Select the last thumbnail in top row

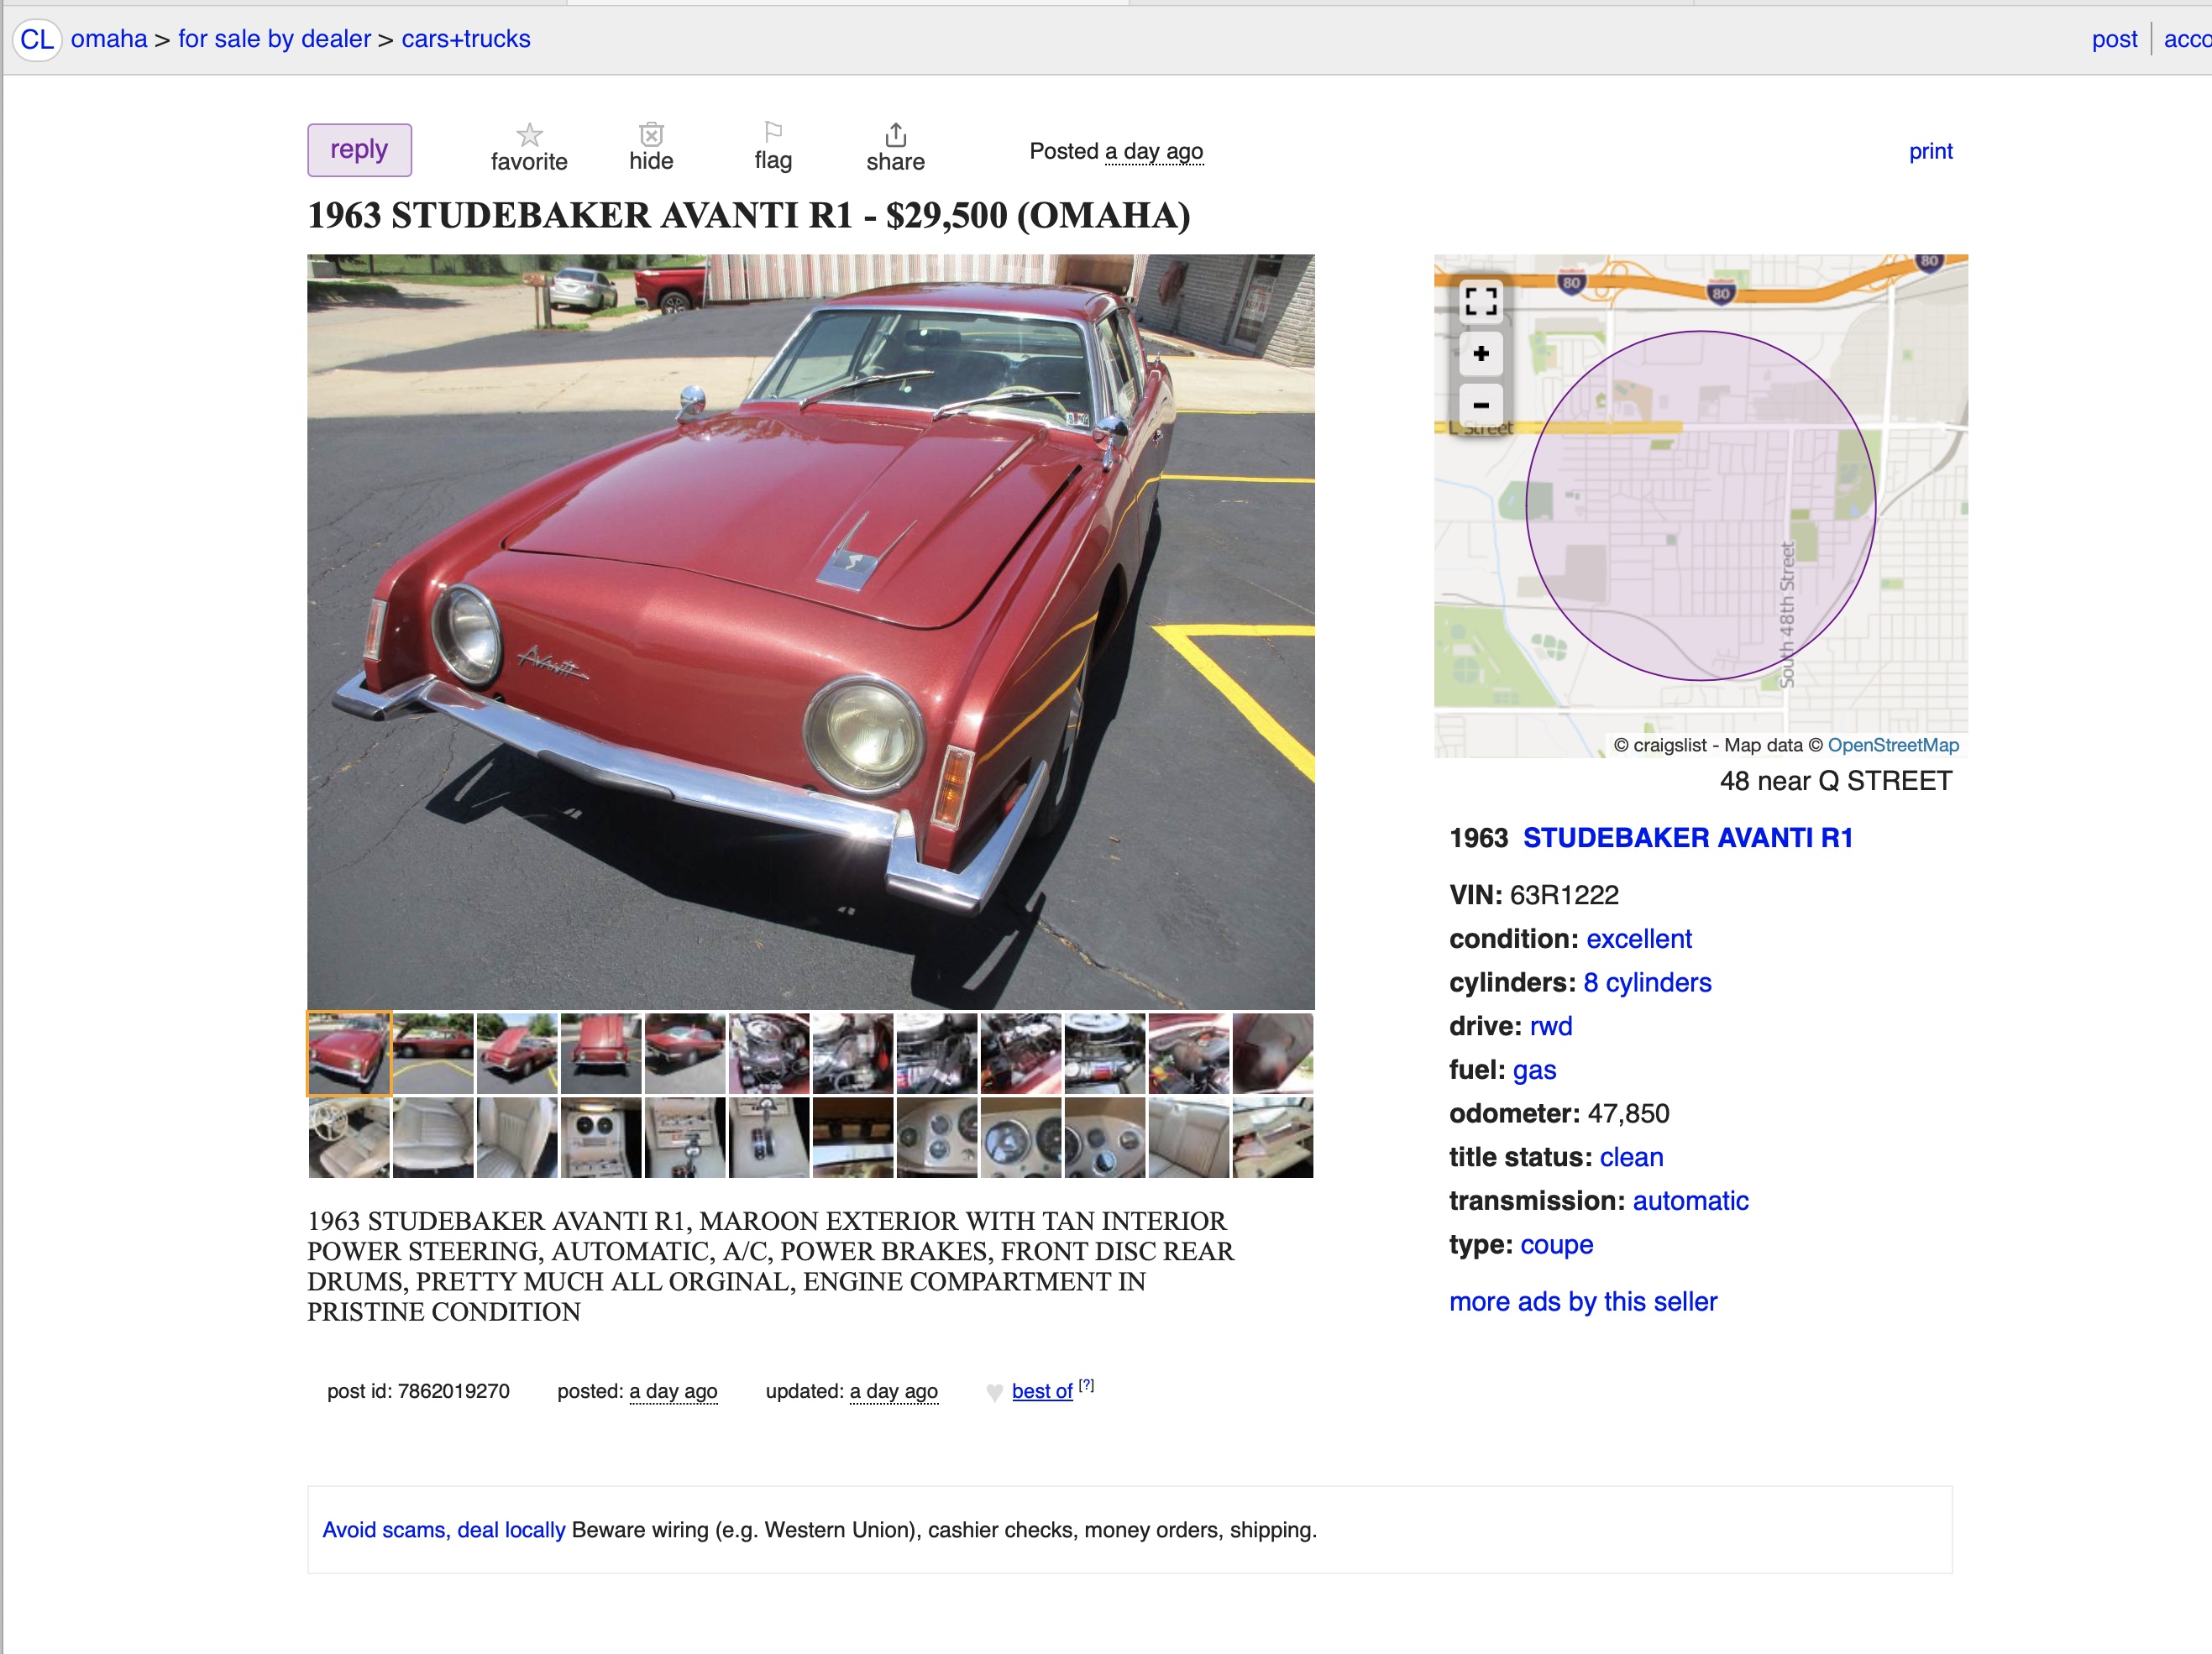pos(1273,1053)
